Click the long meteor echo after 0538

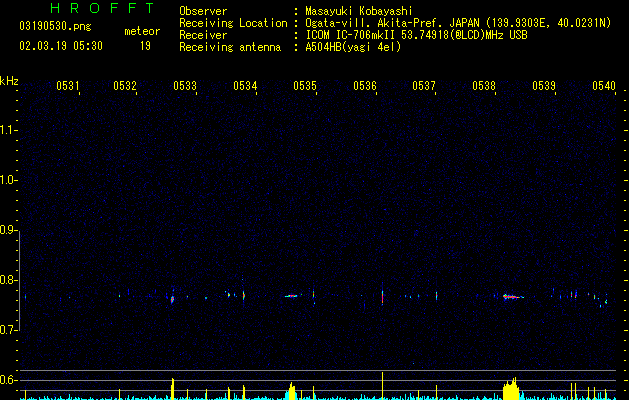513,297
